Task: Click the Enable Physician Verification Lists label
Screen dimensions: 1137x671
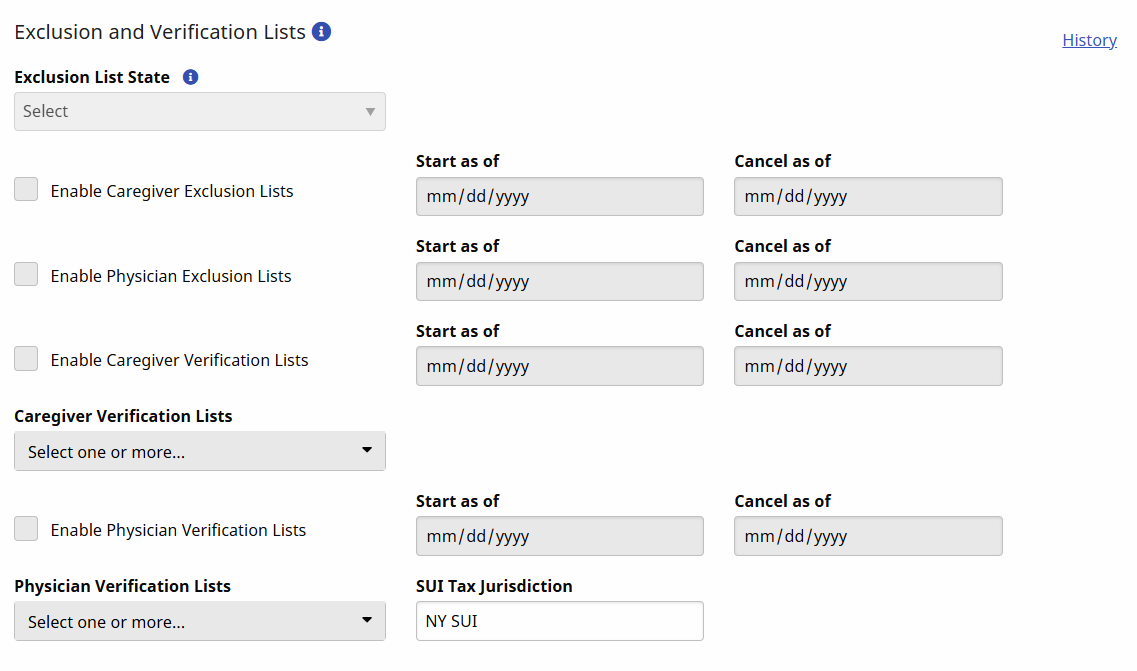Action: [x=178, y=530]
